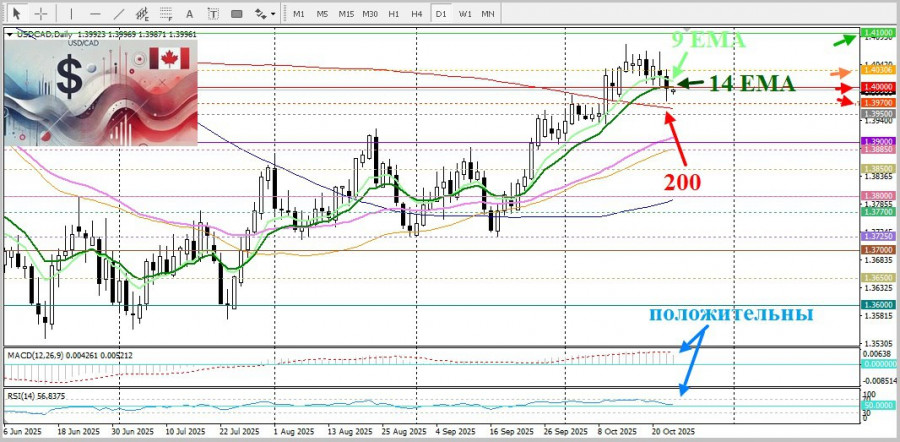This screenshot has width=900, height=442.
Task: Switch chart to W1 weekly
Action: click(x=465, y=13)
